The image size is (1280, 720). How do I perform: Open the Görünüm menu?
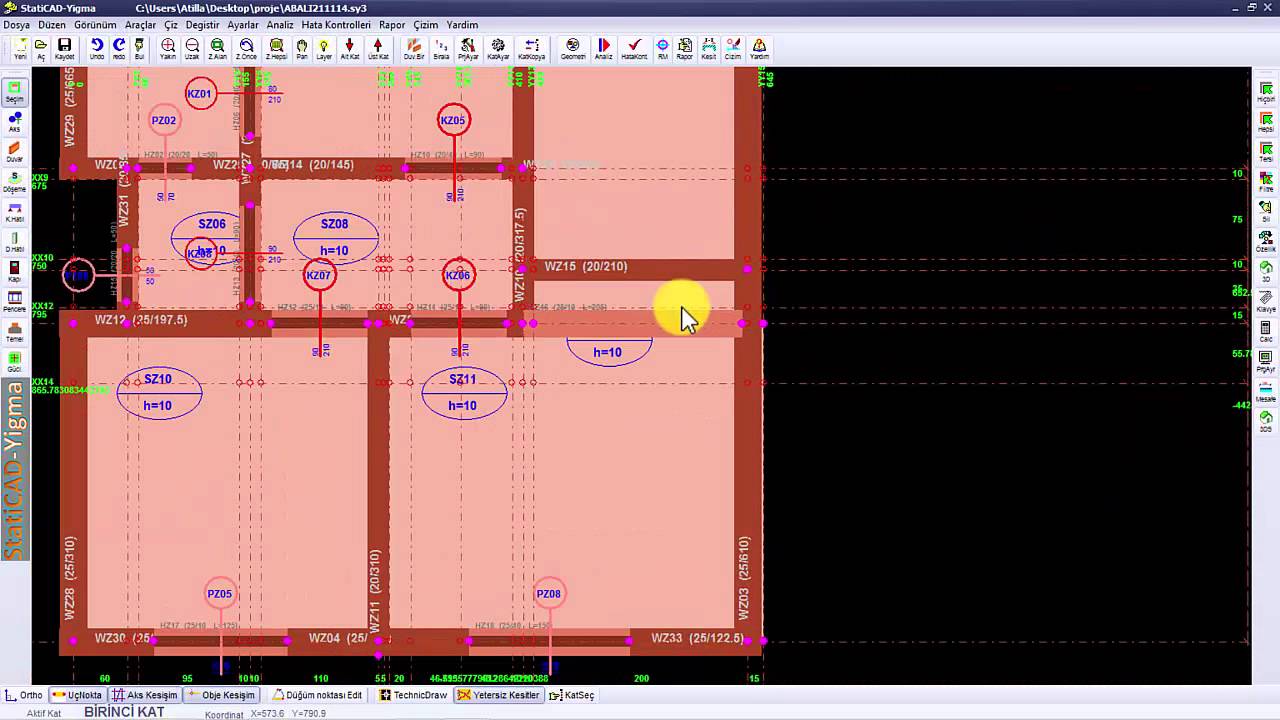click(x=95, y=25)
